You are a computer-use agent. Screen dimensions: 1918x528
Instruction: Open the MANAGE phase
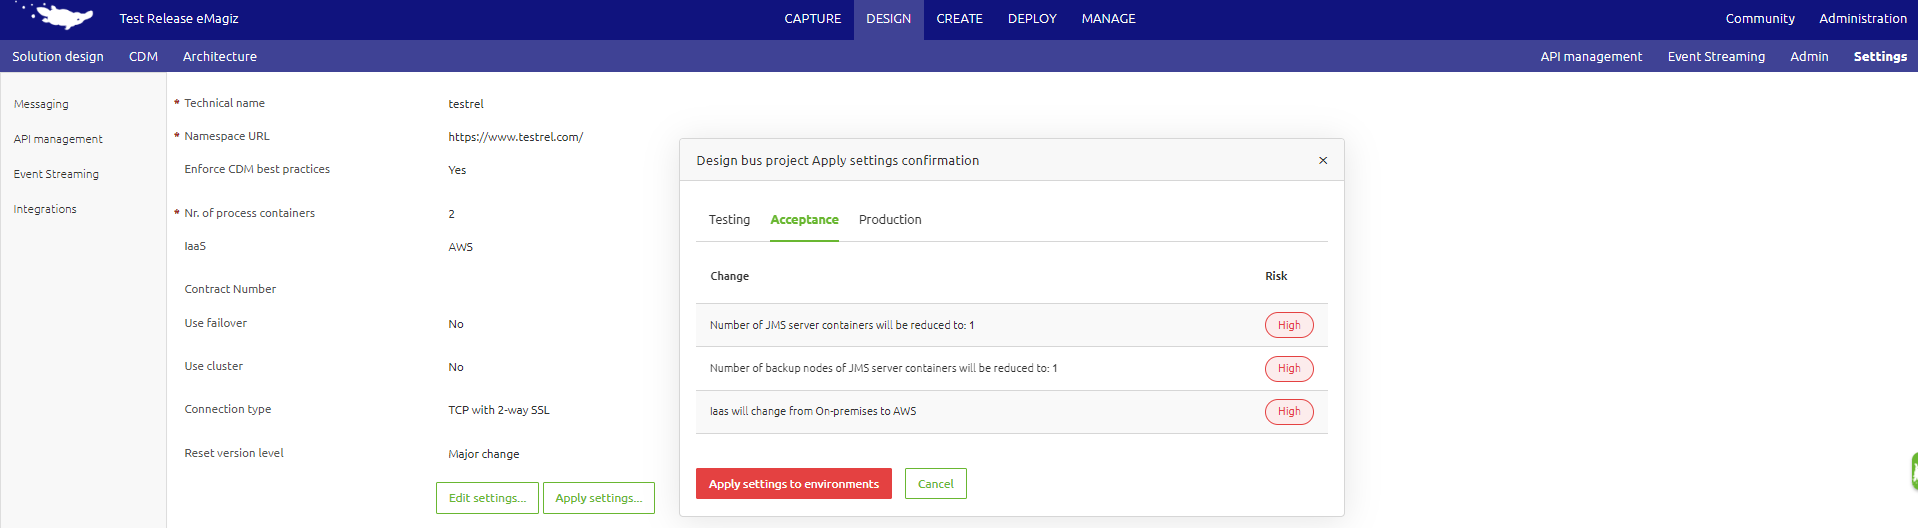point(1108,19)
